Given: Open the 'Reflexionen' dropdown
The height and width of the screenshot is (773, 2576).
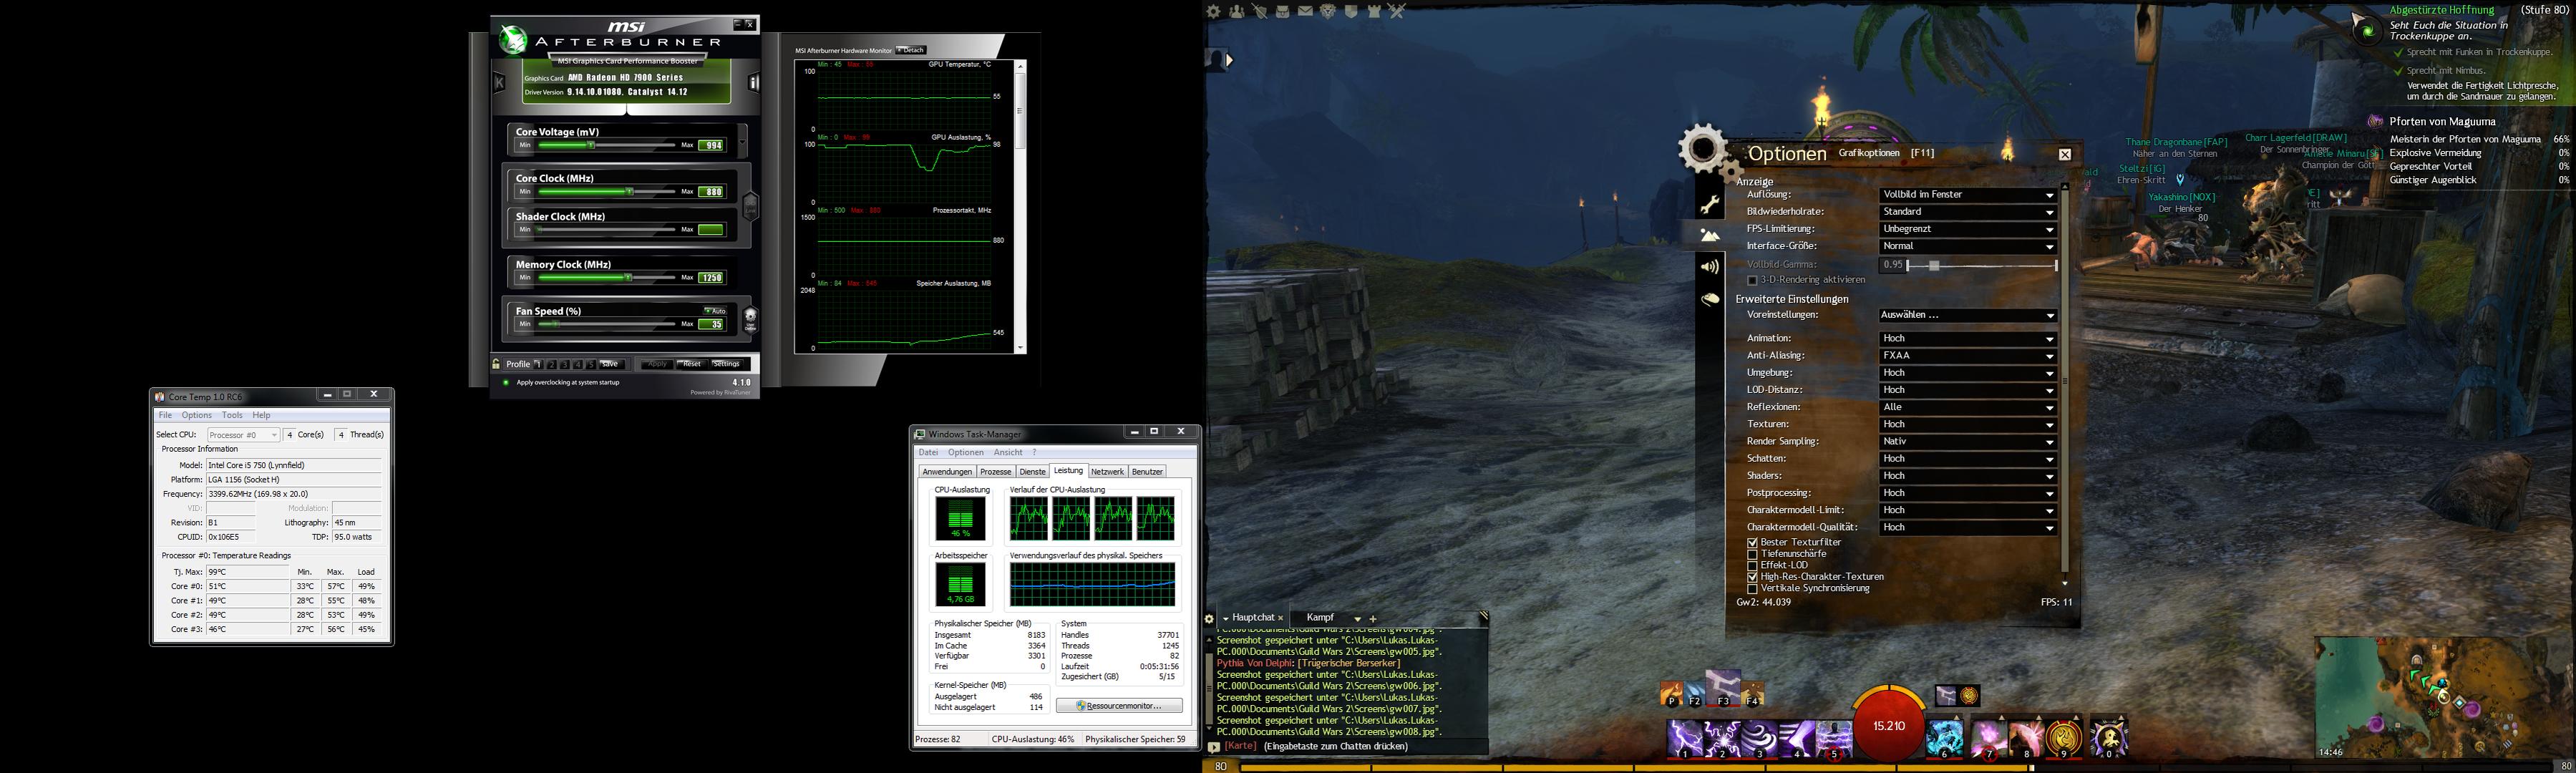Looking at the screenshot, I should [1967, 407].
